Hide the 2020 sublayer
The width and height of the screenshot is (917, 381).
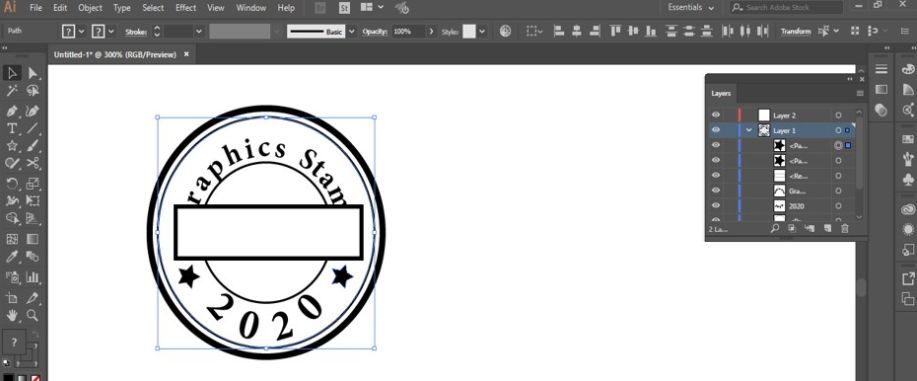716,206
